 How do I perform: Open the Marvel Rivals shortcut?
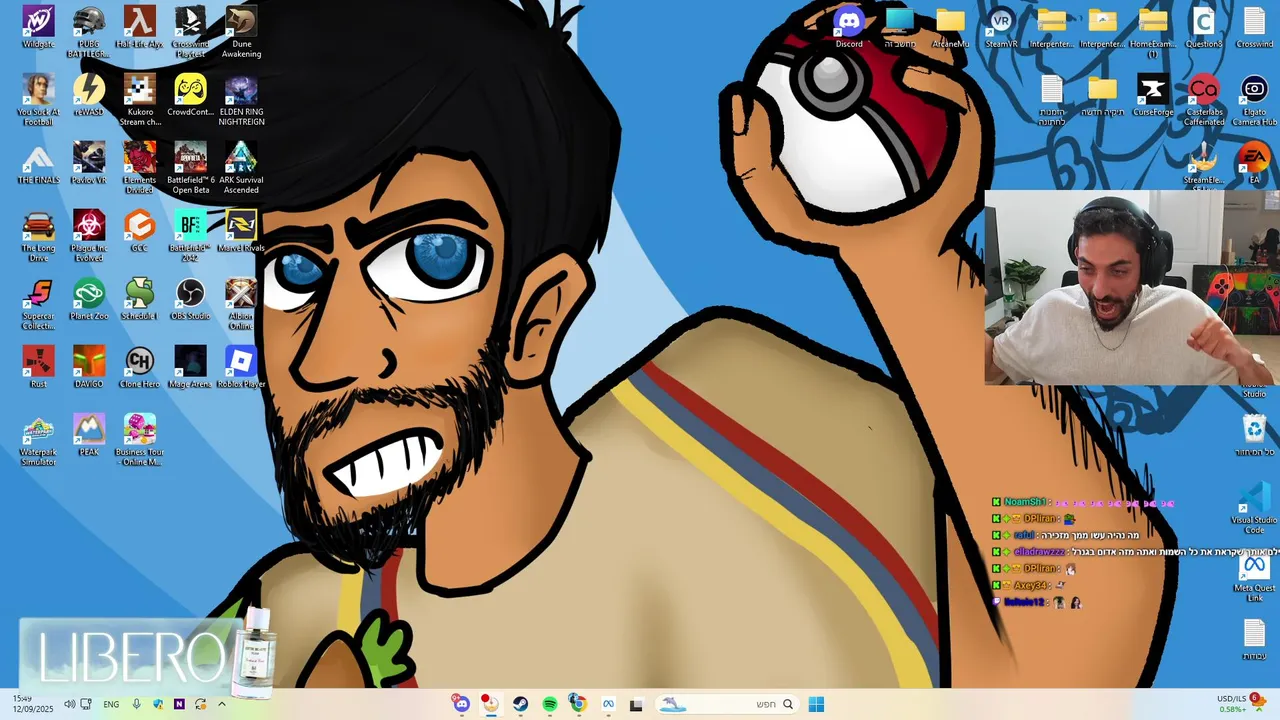[241, 231]
